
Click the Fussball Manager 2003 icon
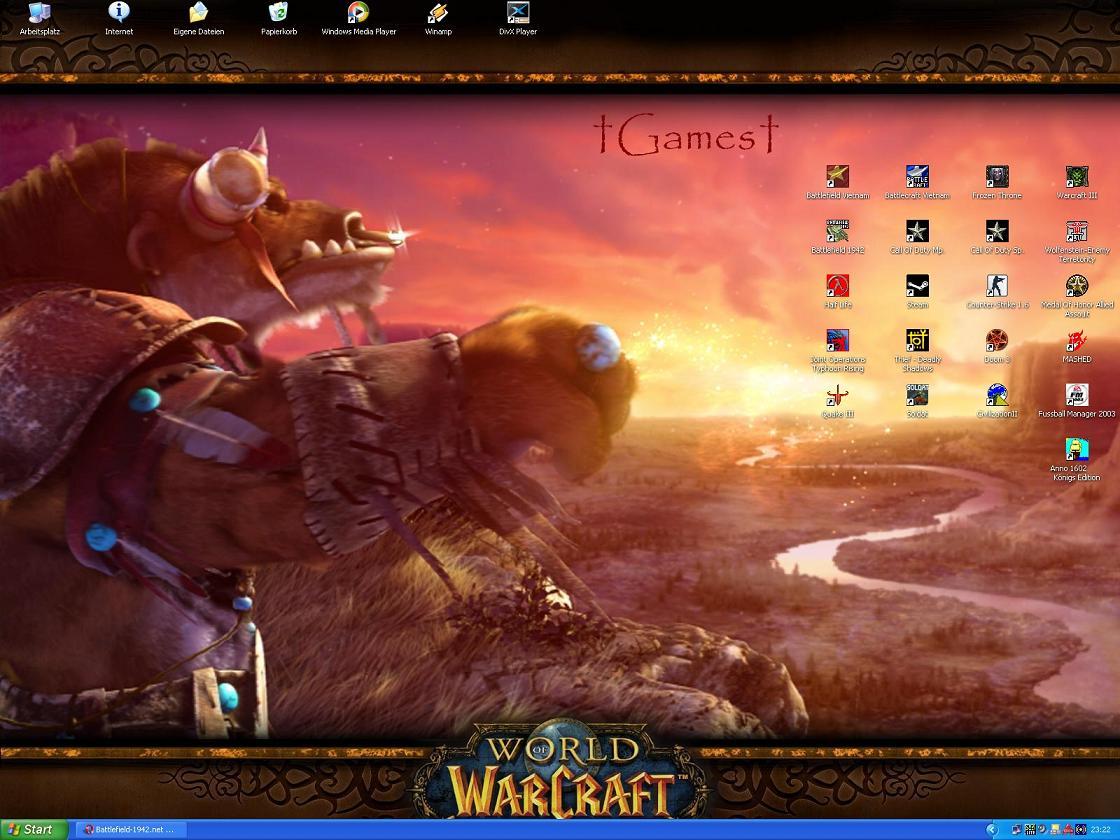[1076, 396]
